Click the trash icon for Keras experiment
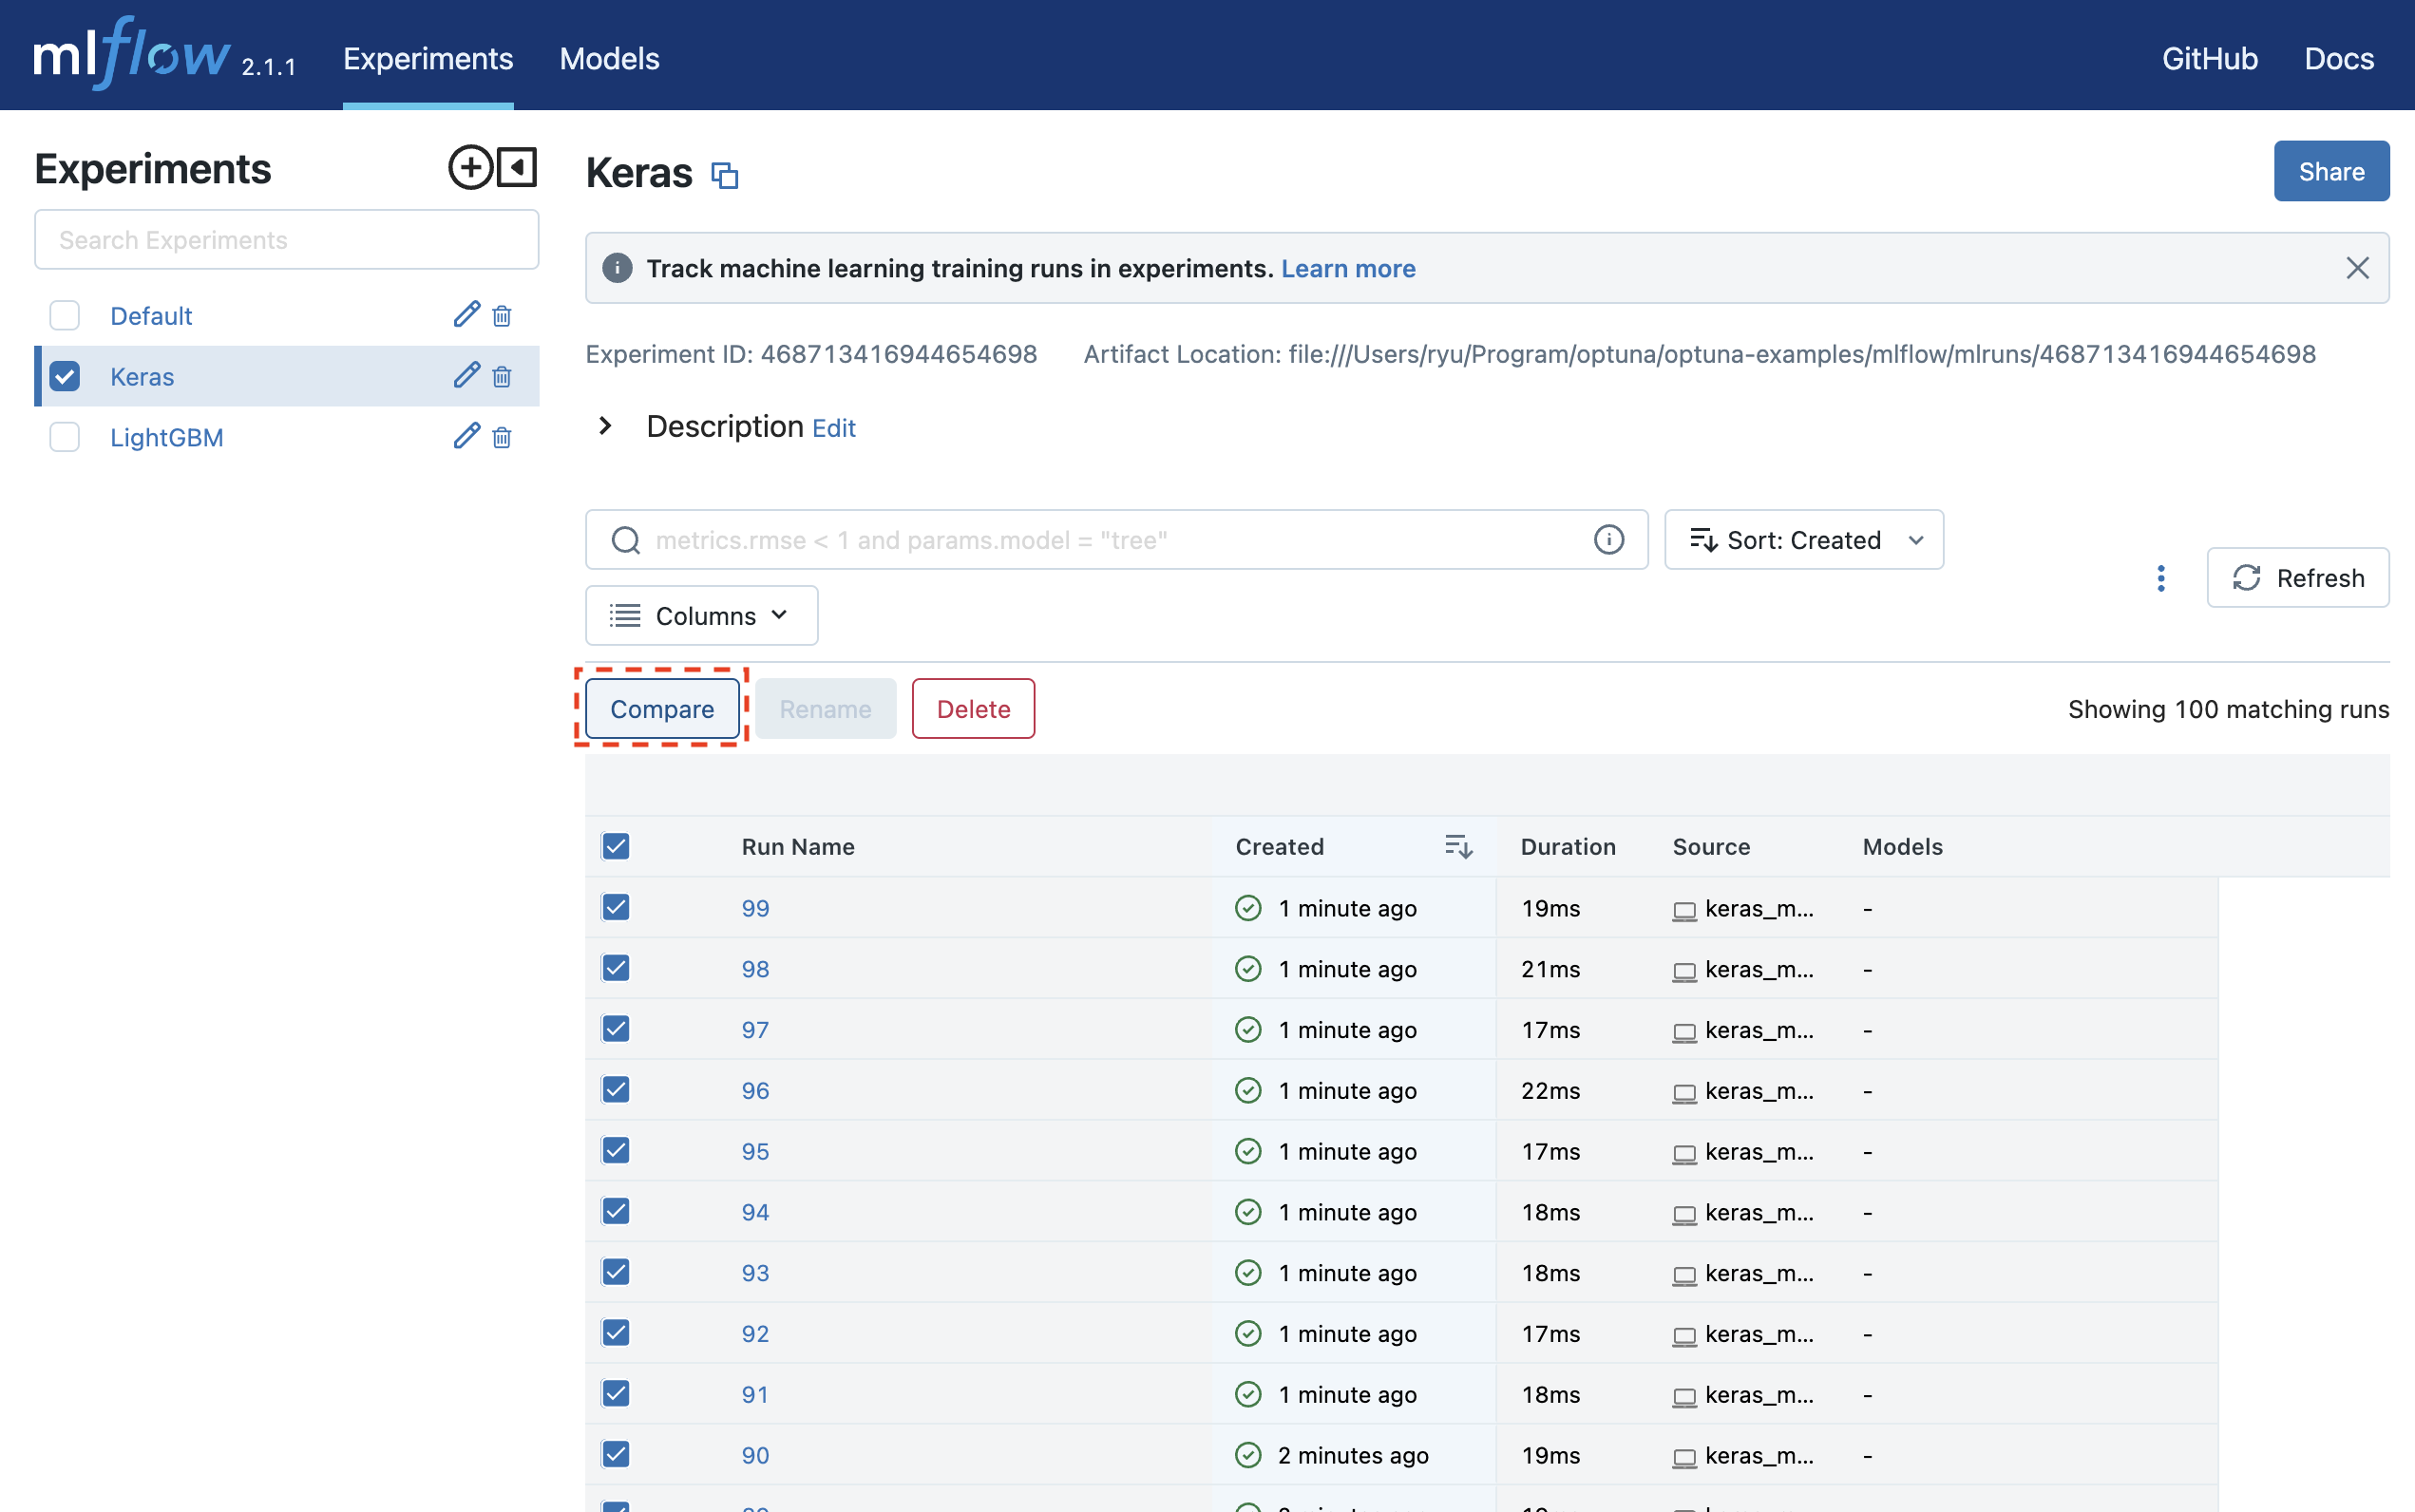 pos(502,377)
